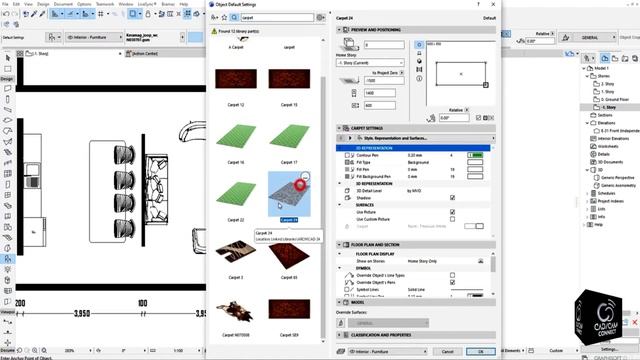Open the Style, Representation and Surfaces page dropdown
The height and width of the screenshot is (360, 640).
pos(425,138)
